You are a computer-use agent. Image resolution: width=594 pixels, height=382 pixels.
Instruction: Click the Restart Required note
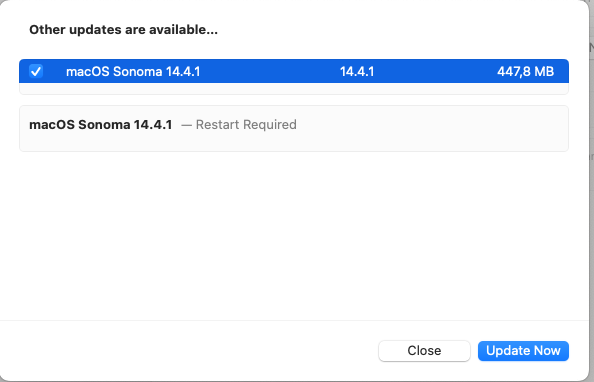point(246,124)
